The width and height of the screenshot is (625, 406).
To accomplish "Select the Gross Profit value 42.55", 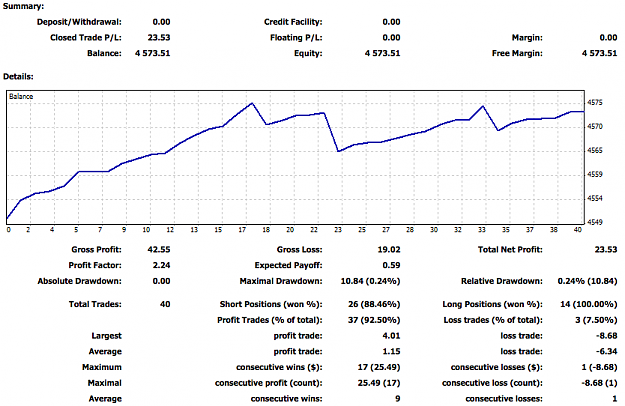I will click(159, 250).
